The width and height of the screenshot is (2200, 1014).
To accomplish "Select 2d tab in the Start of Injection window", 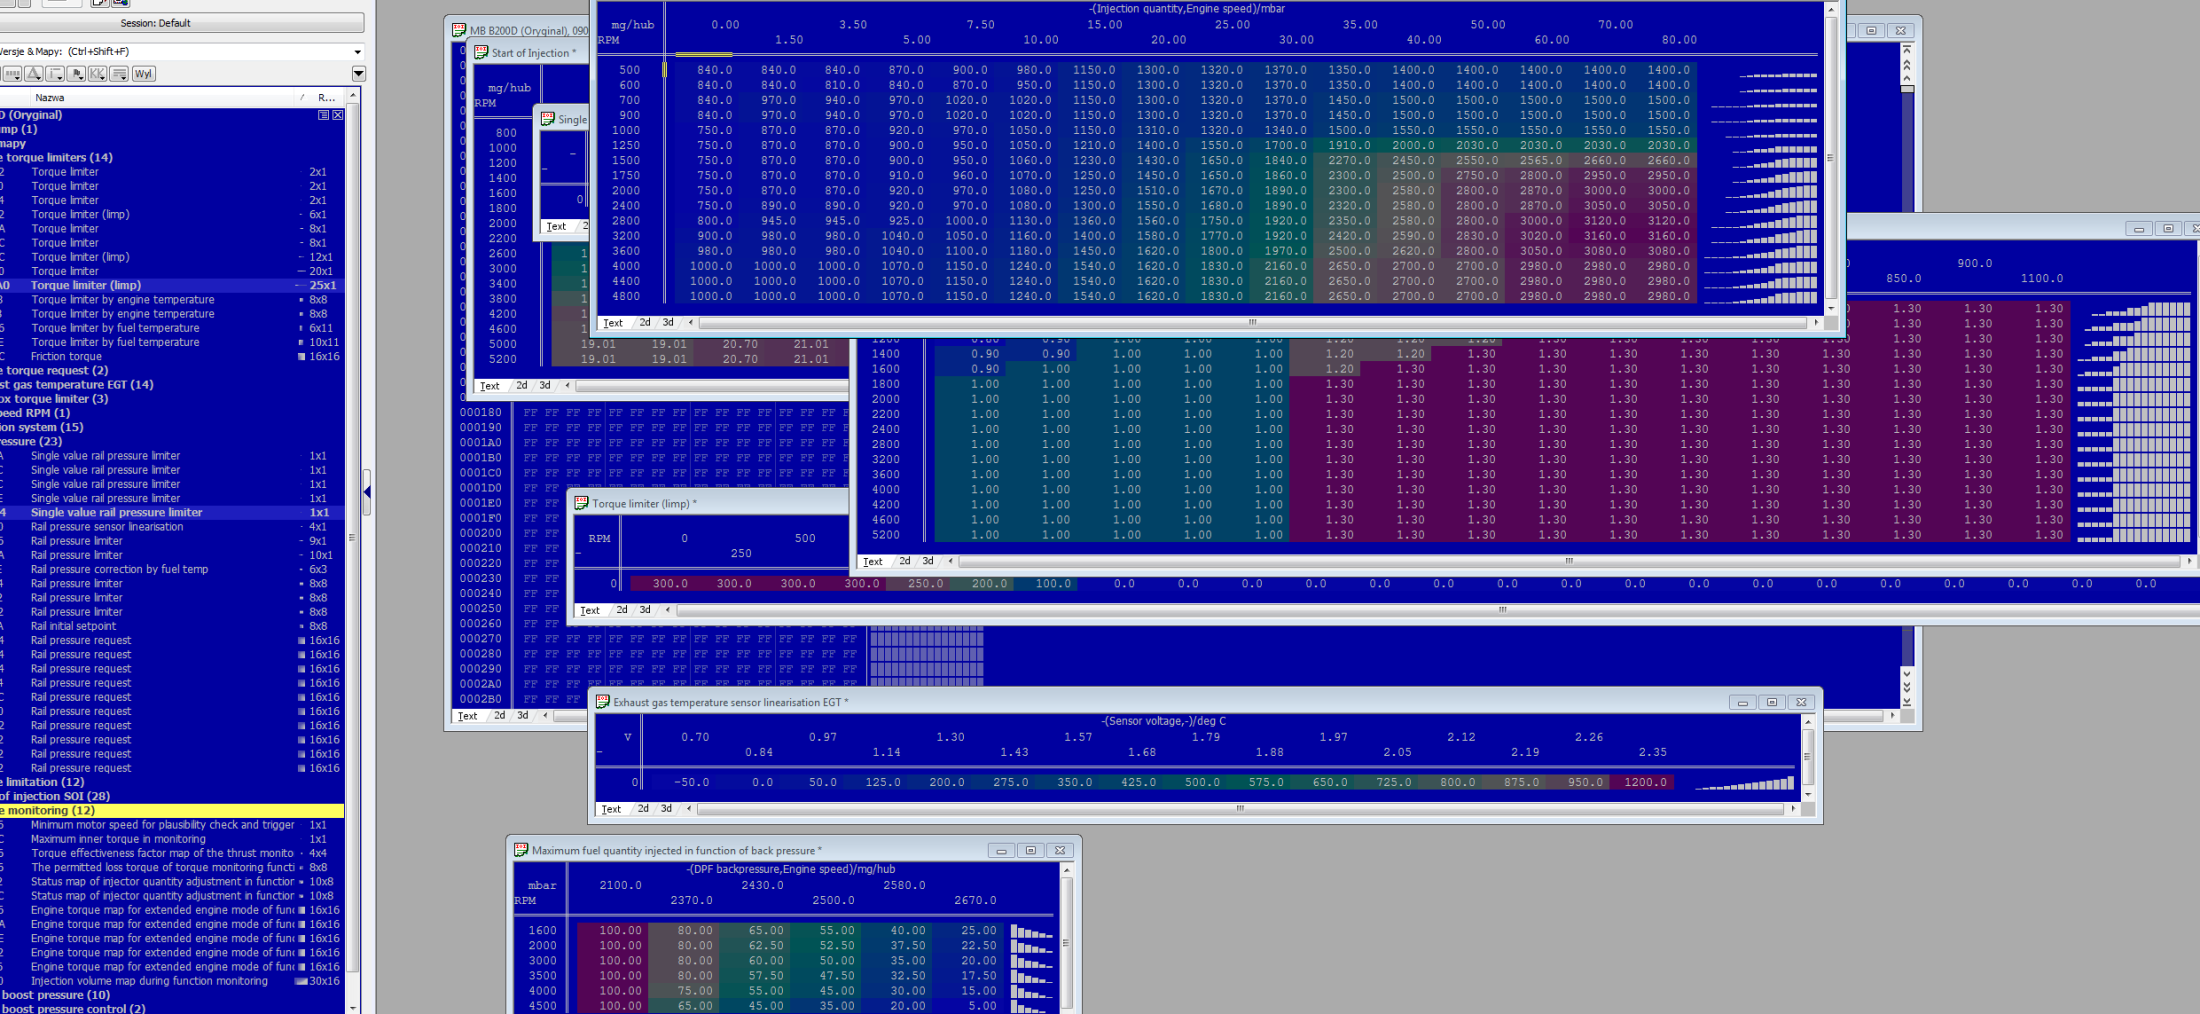I will coord(522,386).
